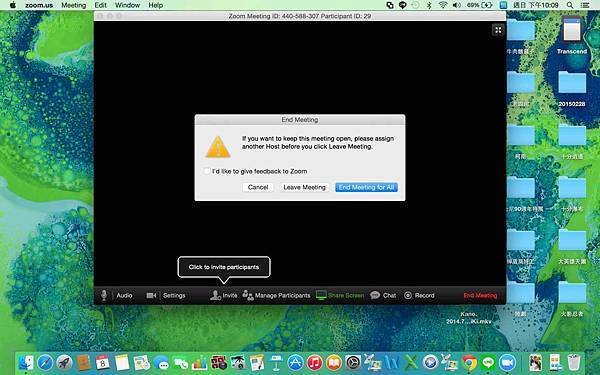This screenshot has height=375, width=600.
Task: Open Settings next to video icon
Action: 174,295
